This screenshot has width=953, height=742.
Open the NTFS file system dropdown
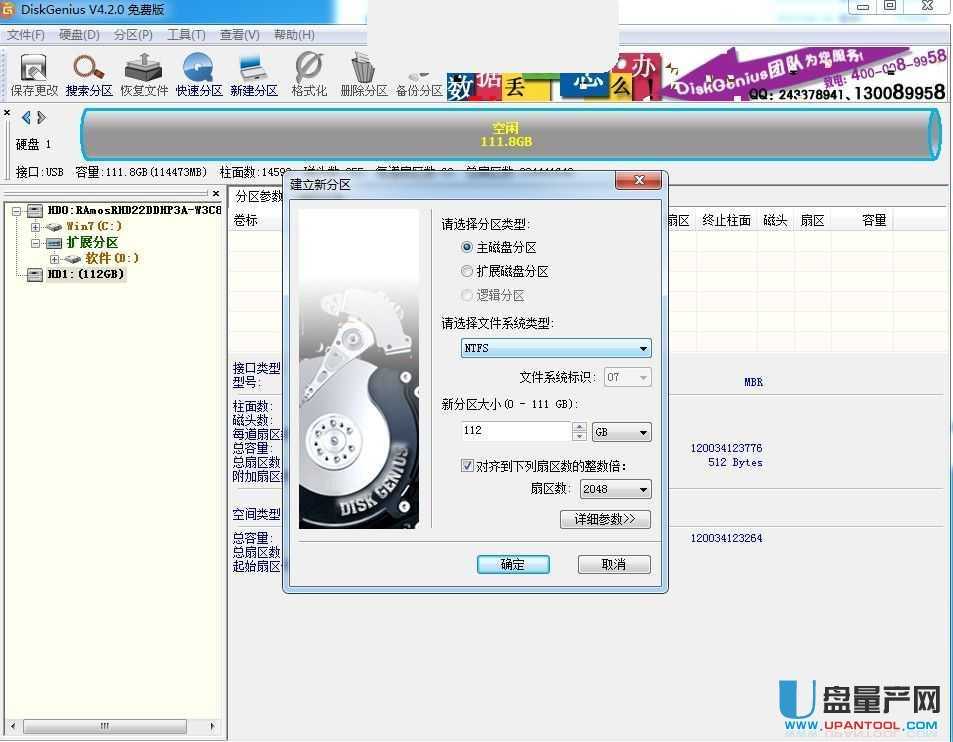pyautogui.click(x=645, y=348)
